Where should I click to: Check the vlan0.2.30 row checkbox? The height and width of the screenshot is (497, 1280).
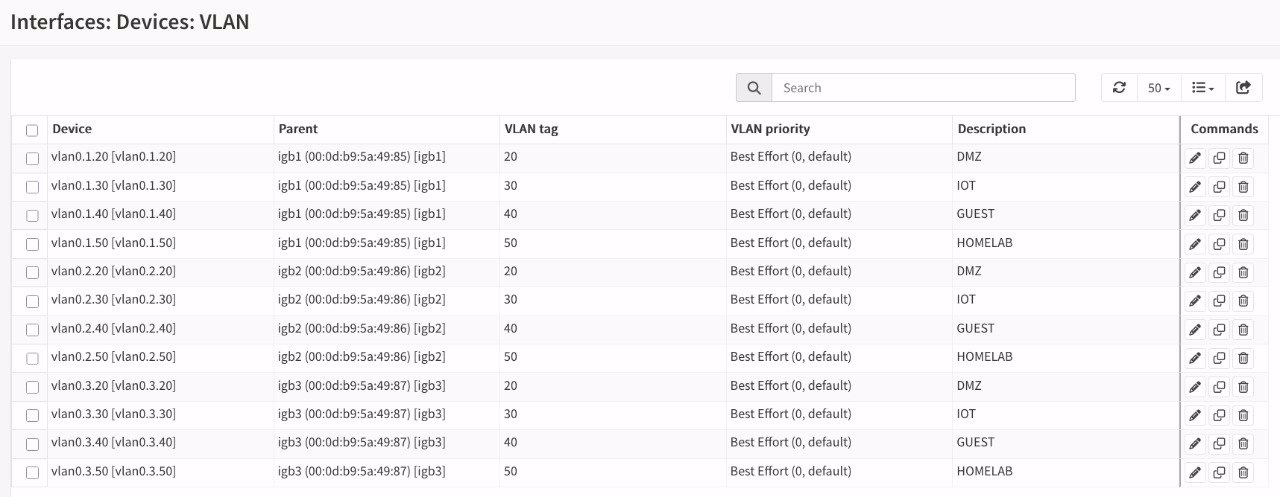click(x=32, y=301)
